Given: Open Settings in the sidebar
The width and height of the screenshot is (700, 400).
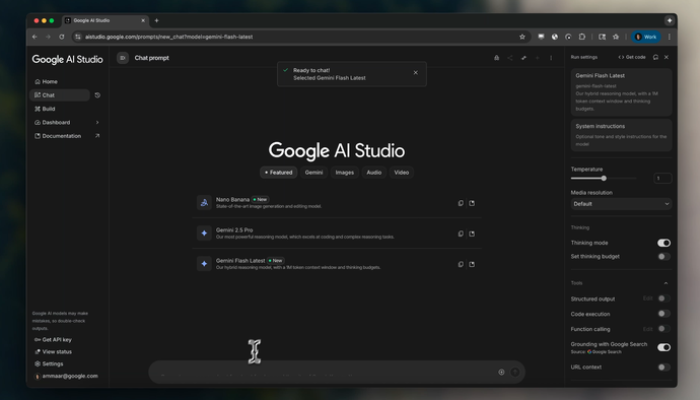Looking at the screenshot, I should tap(49, 364).
